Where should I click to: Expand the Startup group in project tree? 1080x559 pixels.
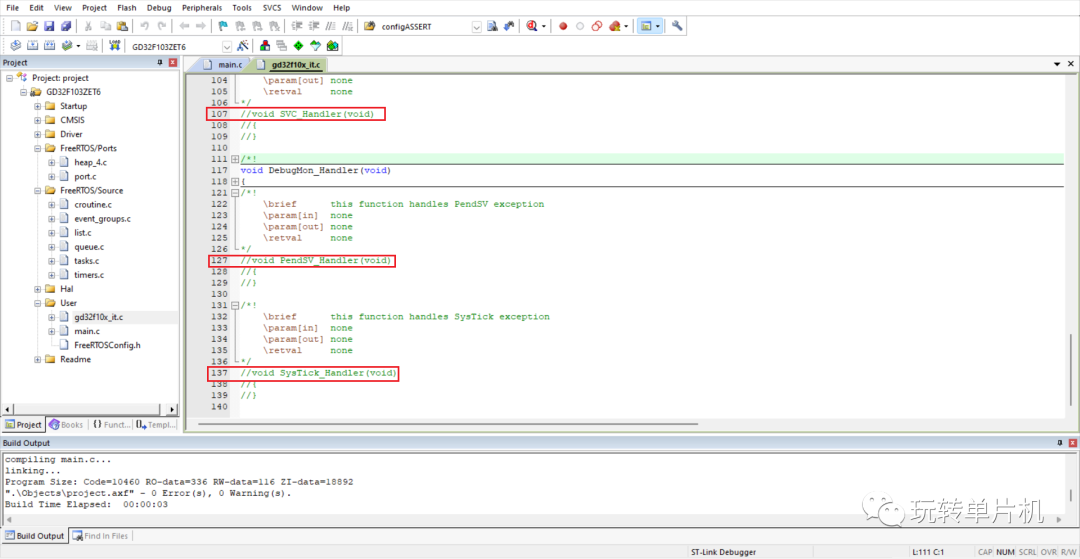pos(38,106)
